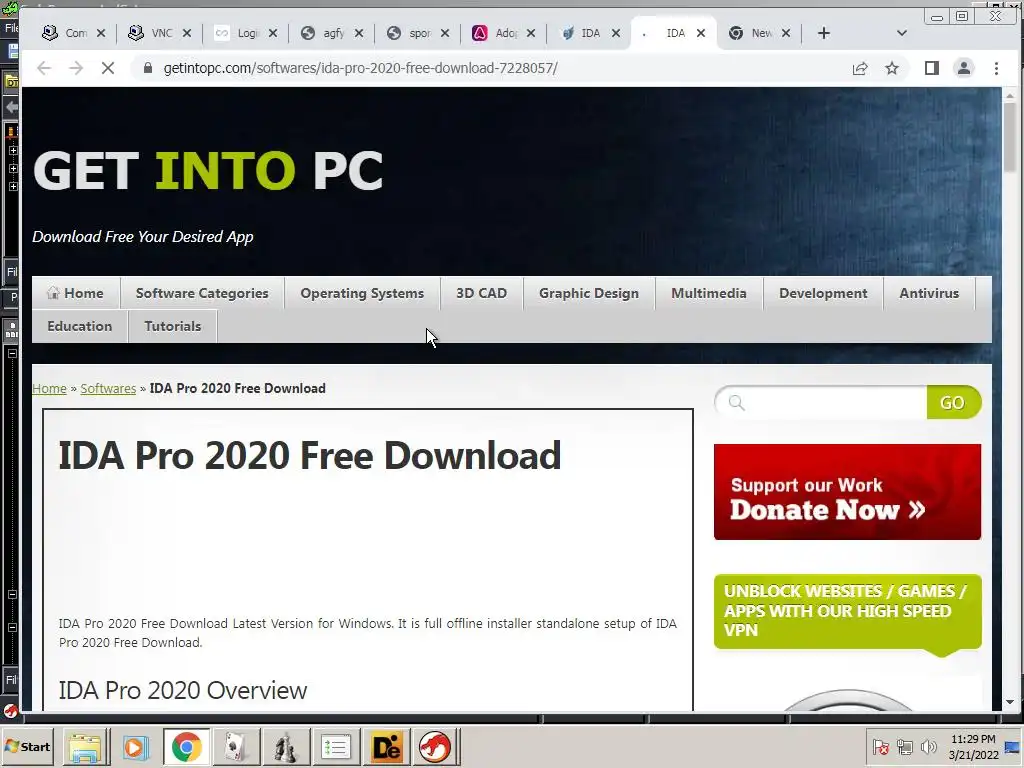The image size is (1024, 768).
Task: Share this page via share icon
Action: [860, 68]
